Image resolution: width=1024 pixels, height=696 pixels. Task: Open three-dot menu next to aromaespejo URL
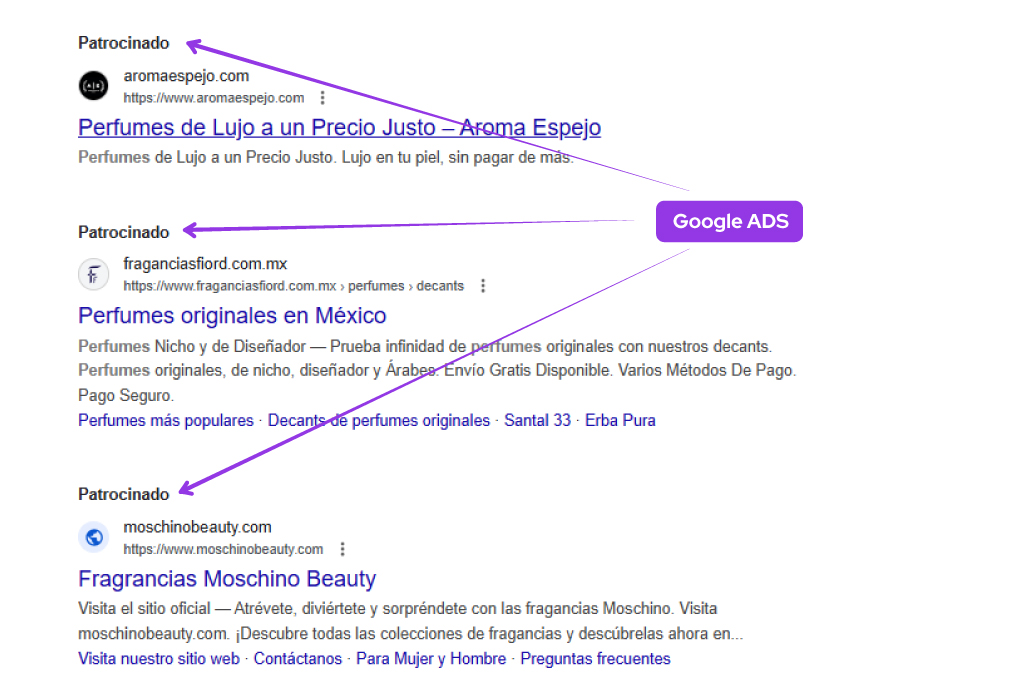click(x=322, y=98)
